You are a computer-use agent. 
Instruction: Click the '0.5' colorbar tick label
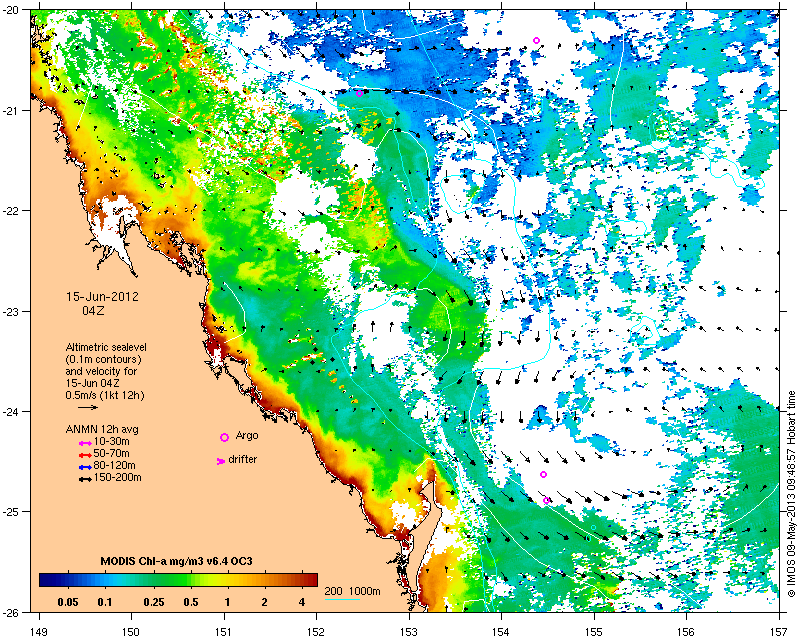(190, 602)
